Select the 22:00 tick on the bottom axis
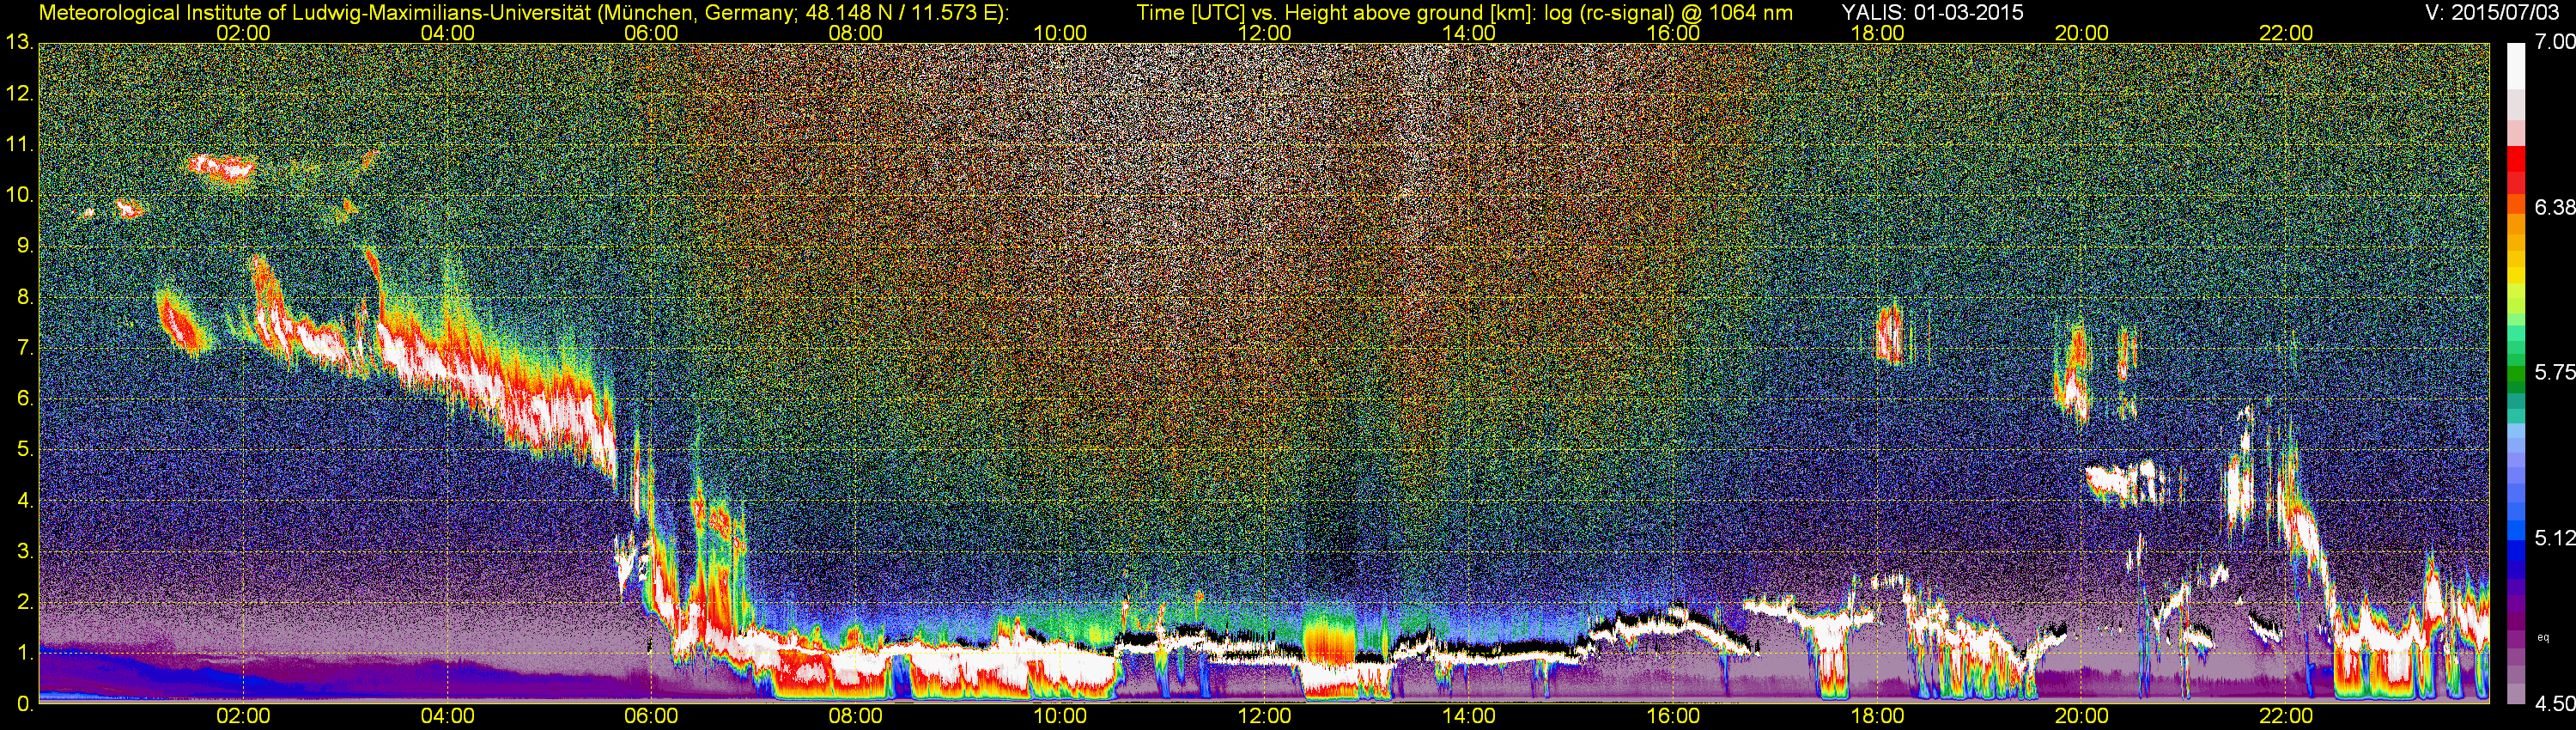This screenshot has height=730, width=2576. point(2286,717)
